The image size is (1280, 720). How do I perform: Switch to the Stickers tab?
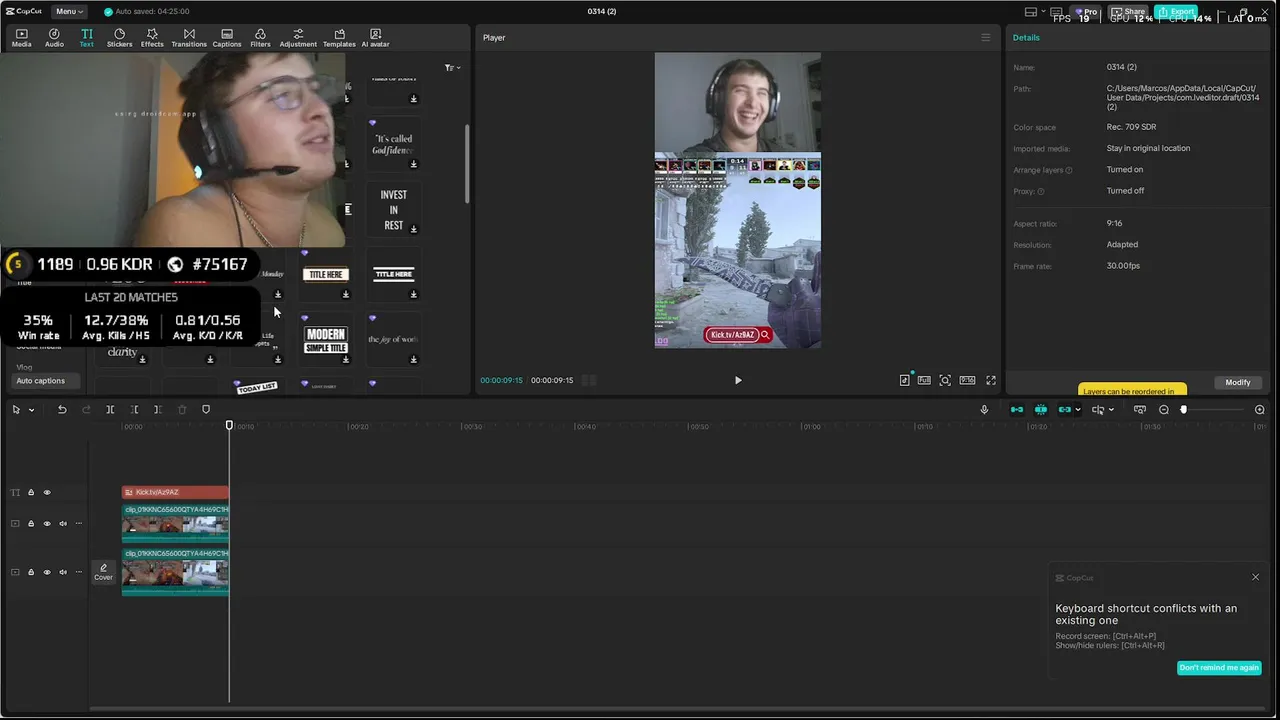(119, 38)
